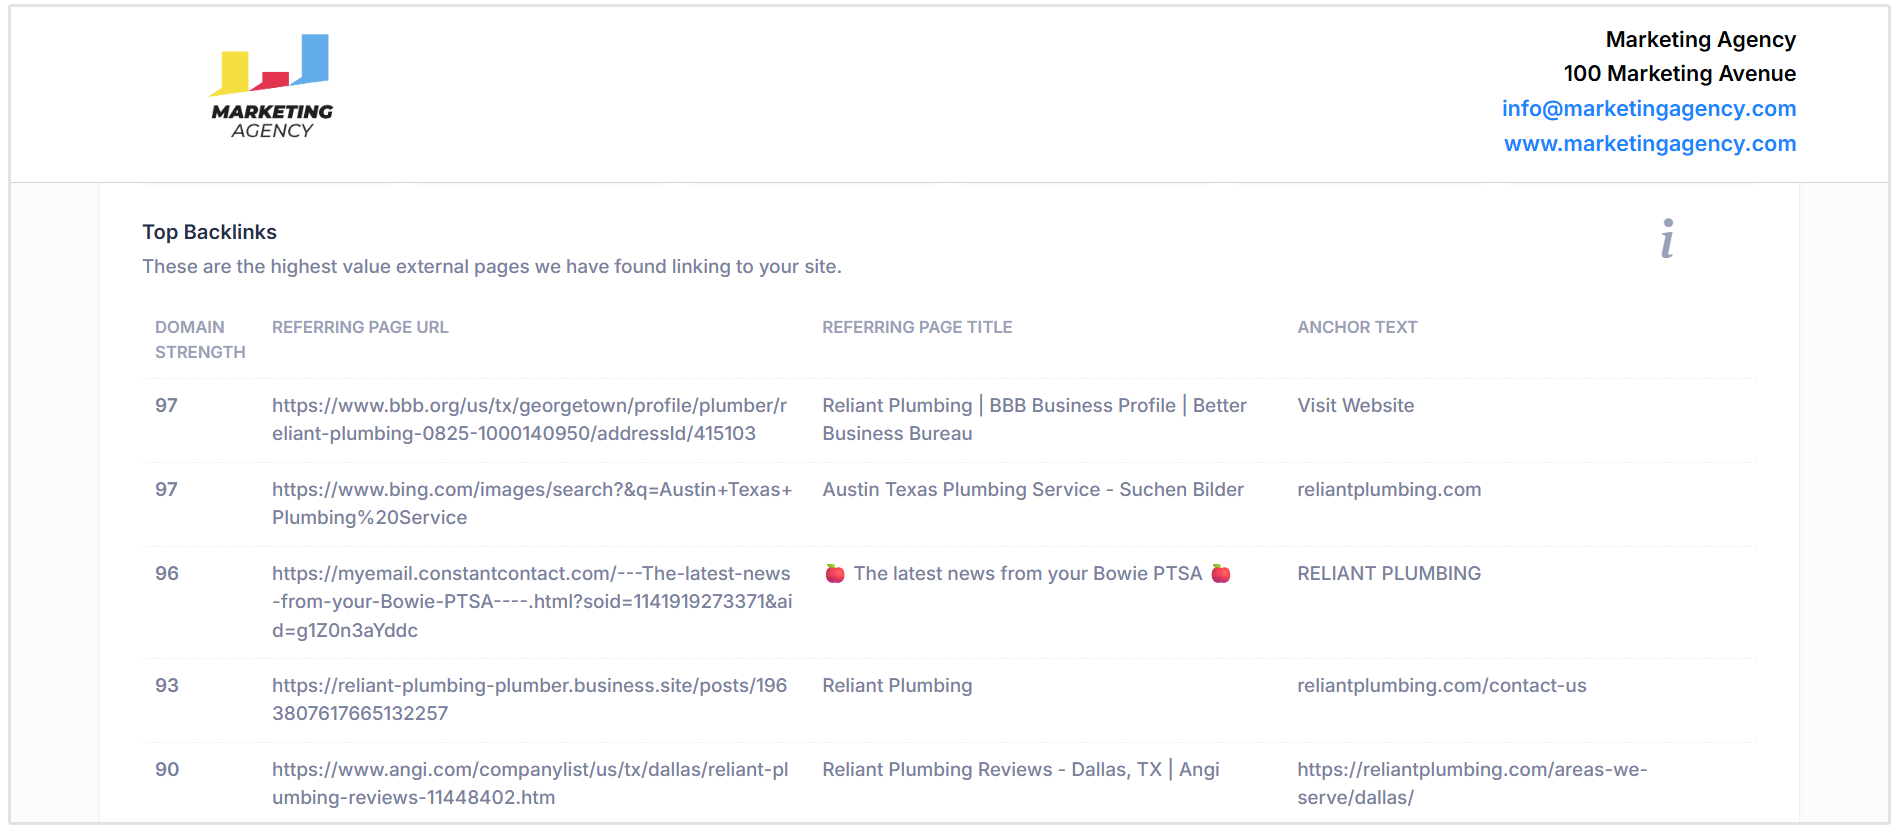Click the Marketing Agency logo
The width and height of the screenshot is (1900, 830).
(x=271, y=87)
